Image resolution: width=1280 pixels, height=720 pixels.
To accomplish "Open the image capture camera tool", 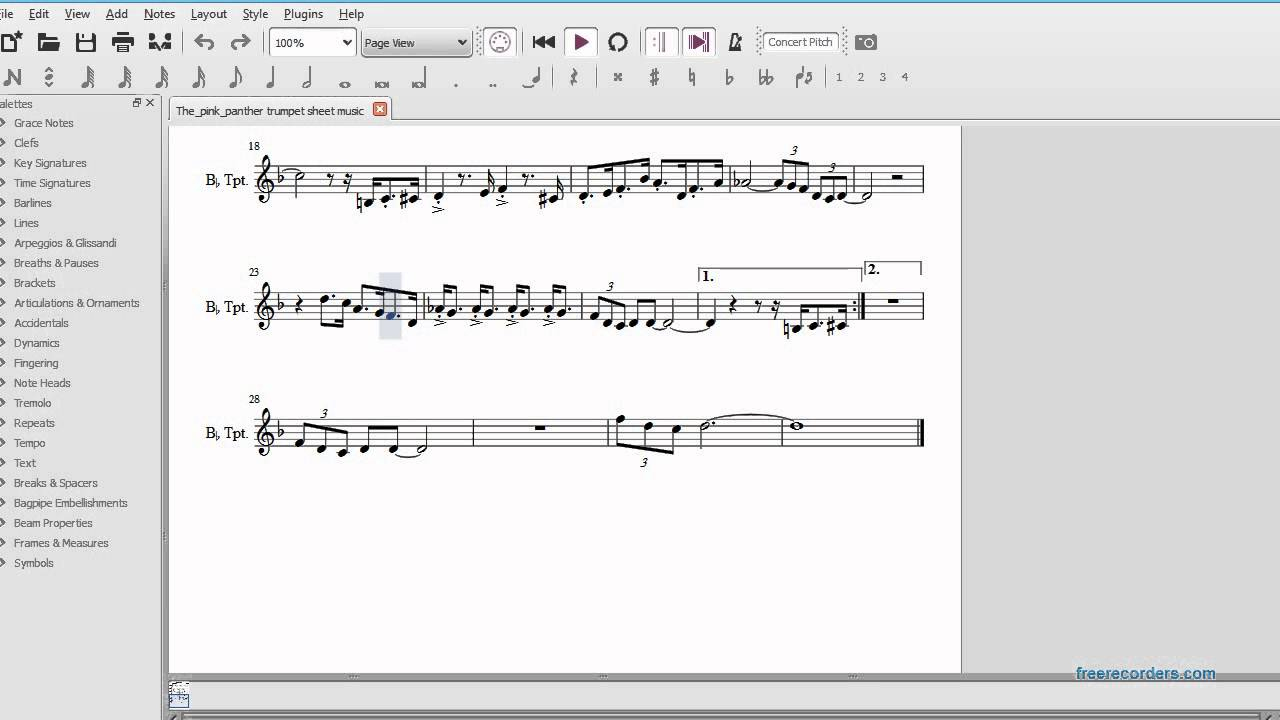I will (866, 42).
